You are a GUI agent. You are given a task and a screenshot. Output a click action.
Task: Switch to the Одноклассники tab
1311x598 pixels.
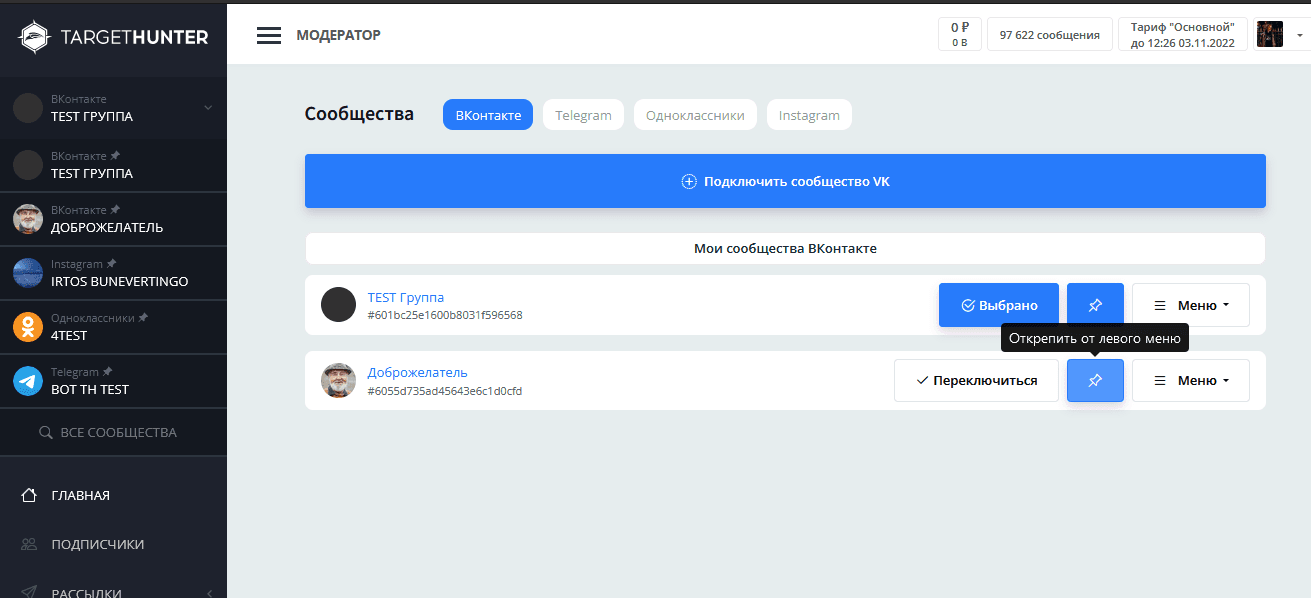695,115
